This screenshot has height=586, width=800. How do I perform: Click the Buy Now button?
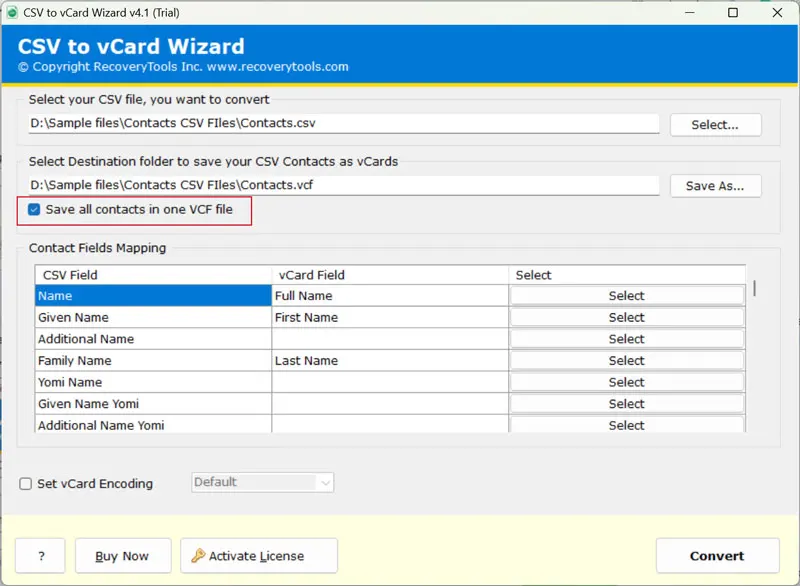coord(121,556)
